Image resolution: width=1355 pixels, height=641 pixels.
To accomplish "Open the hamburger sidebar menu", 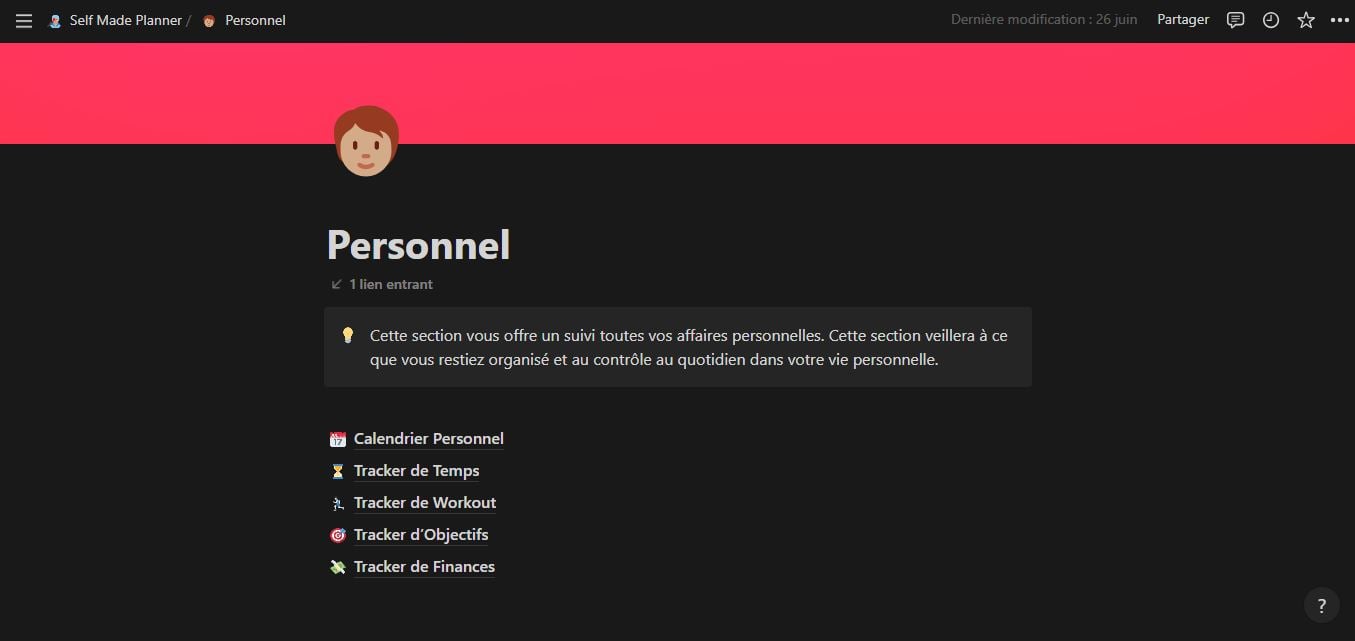I will coord(24,20).
